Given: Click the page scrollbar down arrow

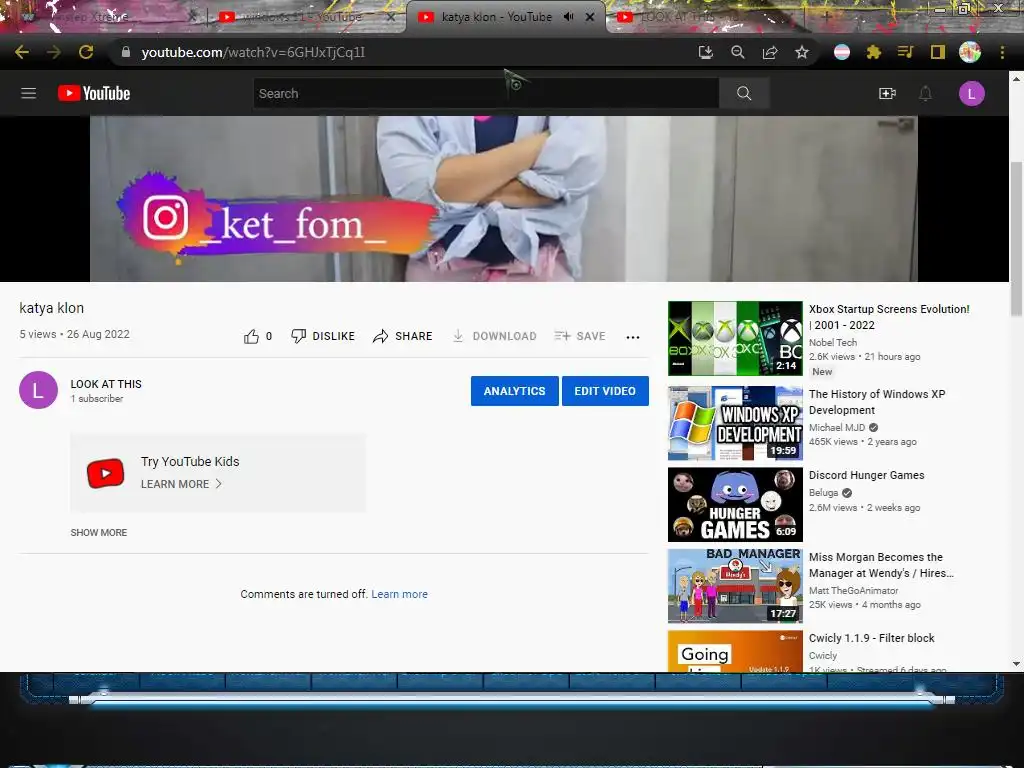Looking at the screenshot, I should click(1016, 664).
